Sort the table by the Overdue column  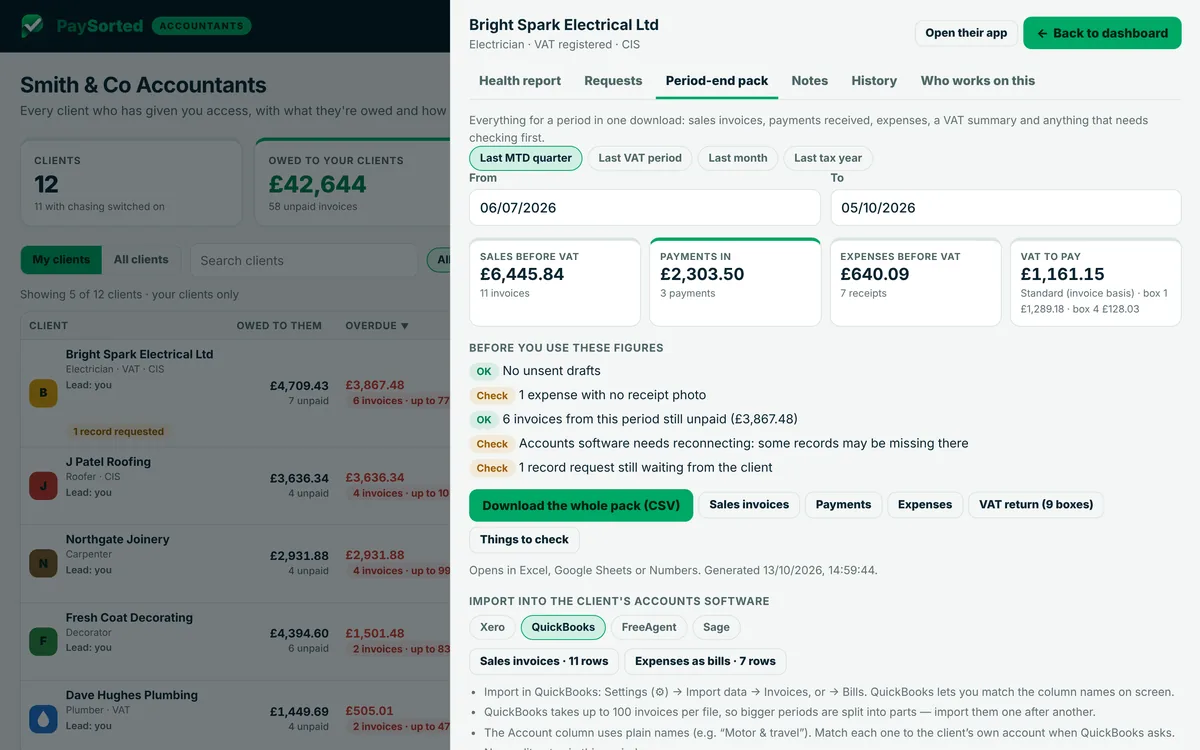tap(377, 326)
